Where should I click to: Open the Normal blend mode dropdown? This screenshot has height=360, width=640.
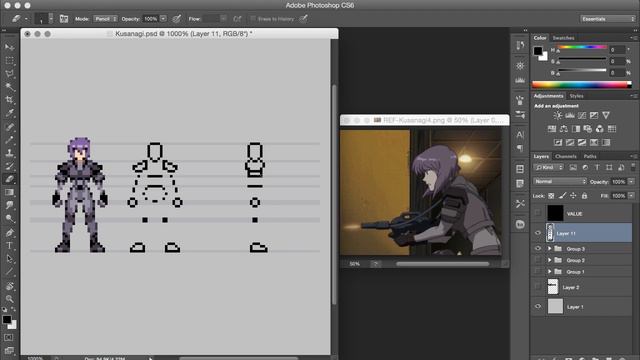pyautogui.click(x=560, y=181)
